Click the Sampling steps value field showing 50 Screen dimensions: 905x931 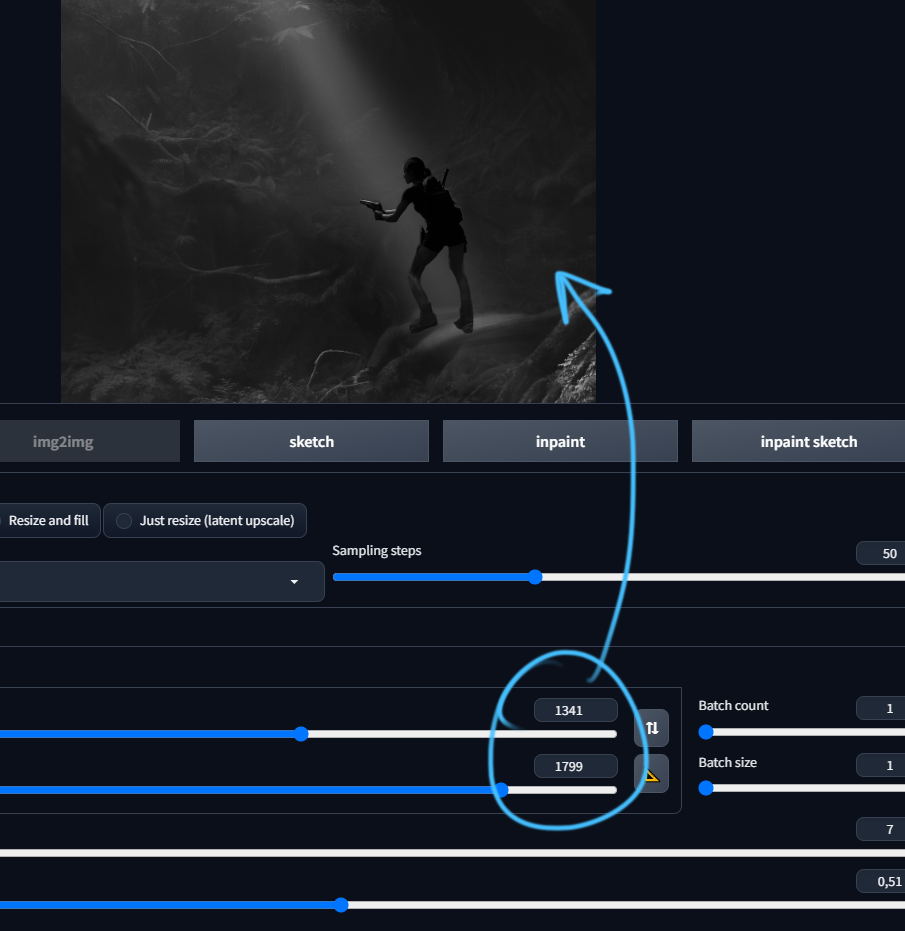881,553
